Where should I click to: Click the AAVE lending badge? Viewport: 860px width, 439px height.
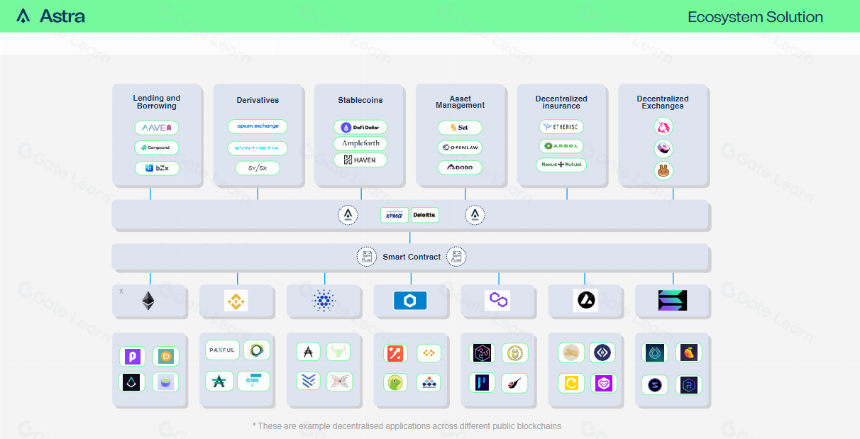157,128
